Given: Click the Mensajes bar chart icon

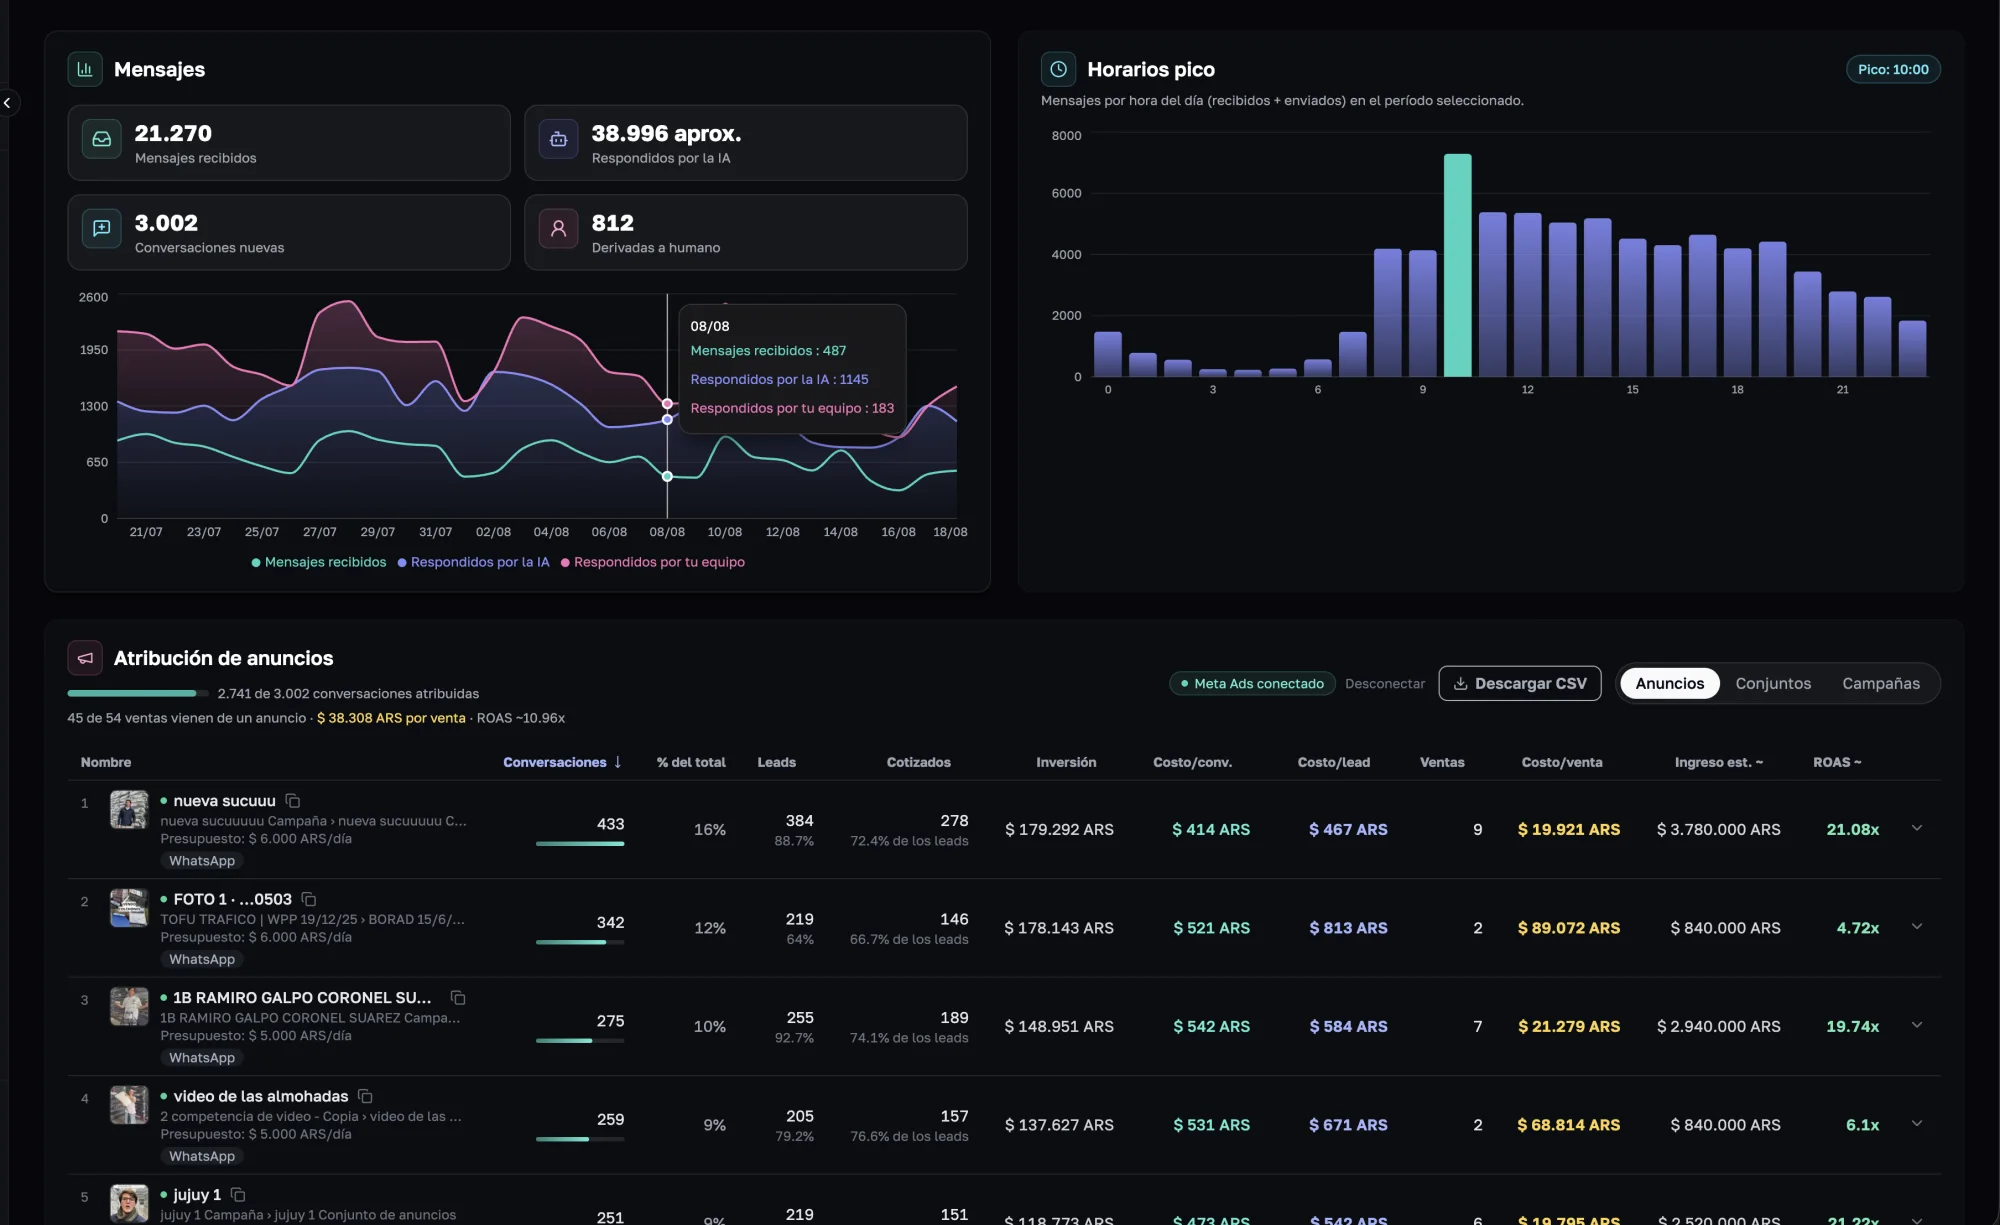Looking at the screenshot, I should point(85,69).
